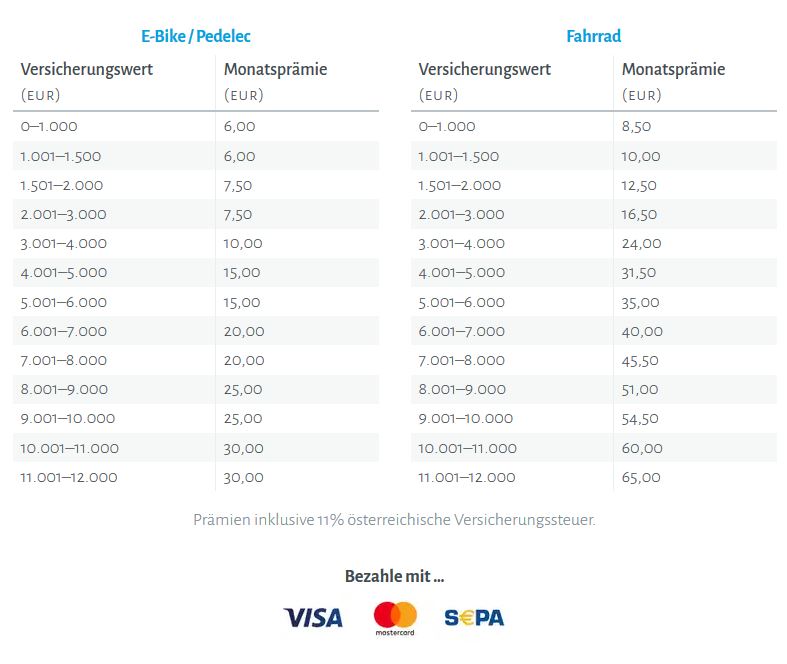Click the 24,00 premium in Fahrrad table
787x664 pixels.
pyautogui.click(x=641, y=243)
